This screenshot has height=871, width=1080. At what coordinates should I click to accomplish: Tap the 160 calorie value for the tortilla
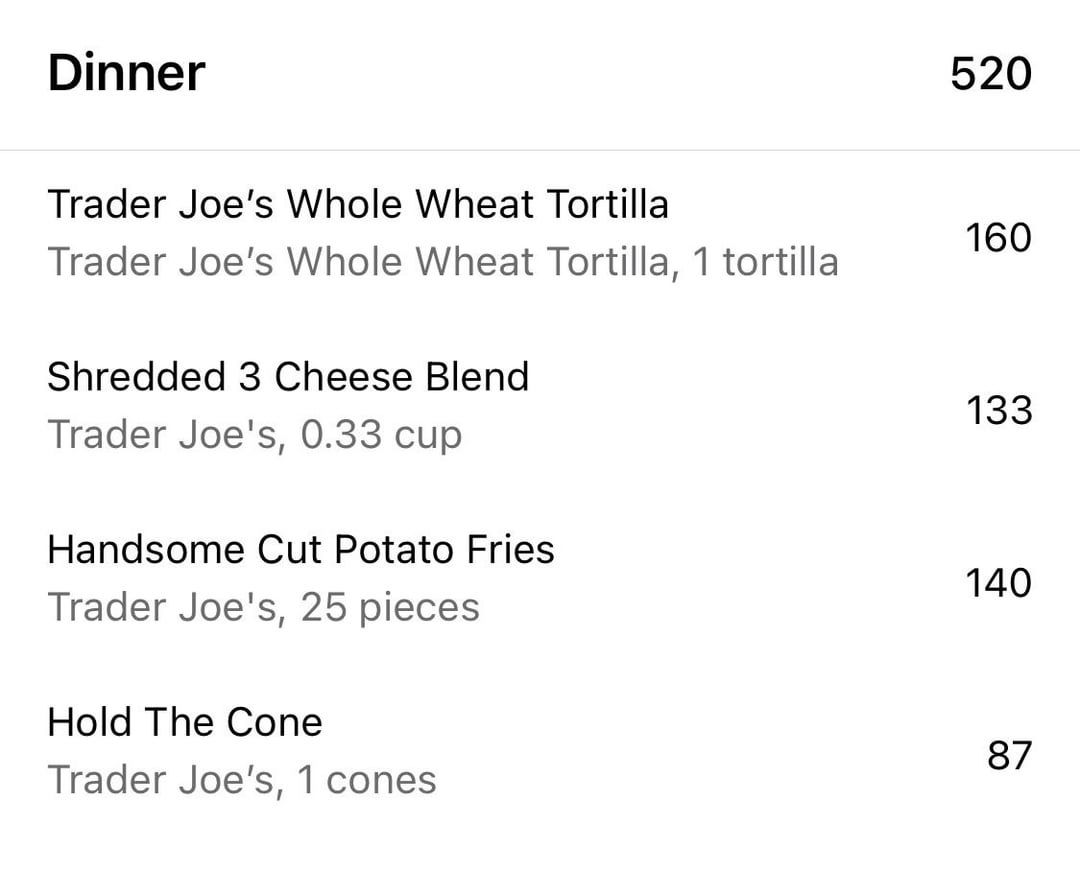pos(997,238)
